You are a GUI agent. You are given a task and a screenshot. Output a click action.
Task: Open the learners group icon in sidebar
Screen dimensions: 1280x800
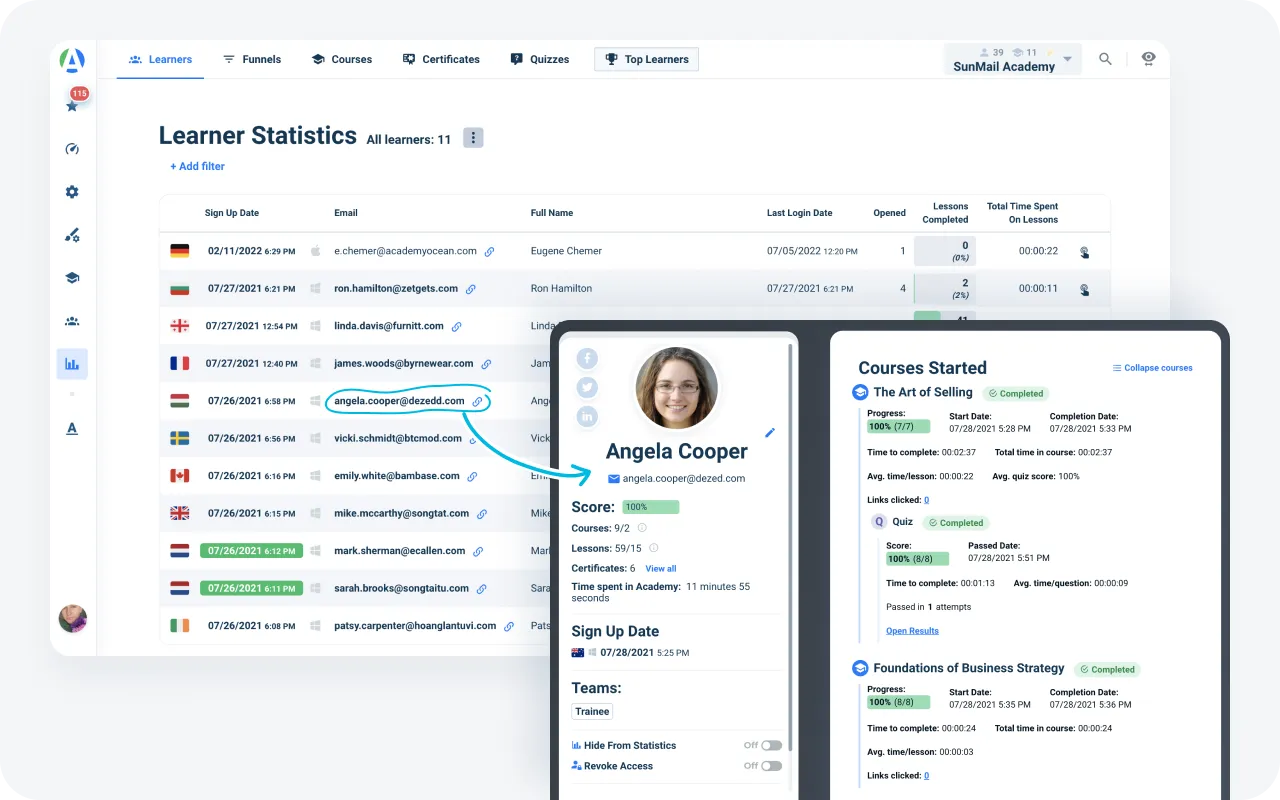[x=72, y=321]
